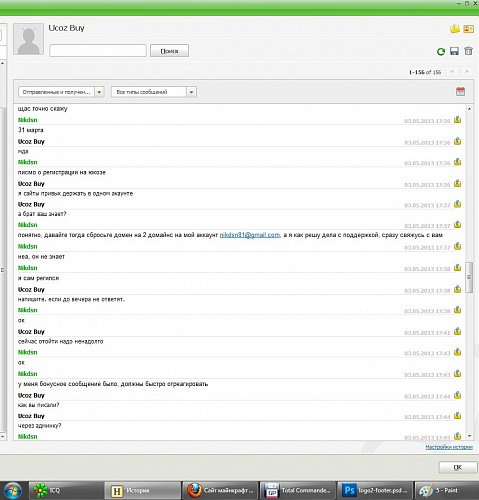Viewport: 479px width, 500px height.
Task: Click the Ucoz Buy sender name at 17:41
Action: (x=31, y=332)
